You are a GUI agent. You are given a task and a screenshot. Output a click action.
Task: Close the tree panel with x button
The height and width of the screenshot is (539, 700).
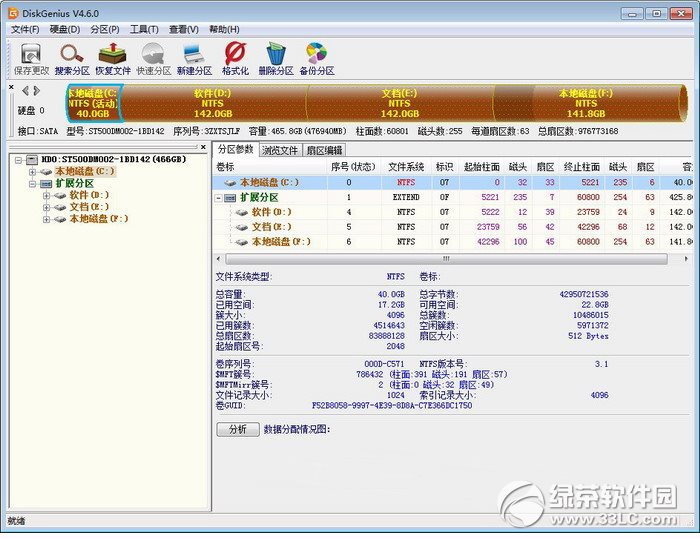coord(204,146)
